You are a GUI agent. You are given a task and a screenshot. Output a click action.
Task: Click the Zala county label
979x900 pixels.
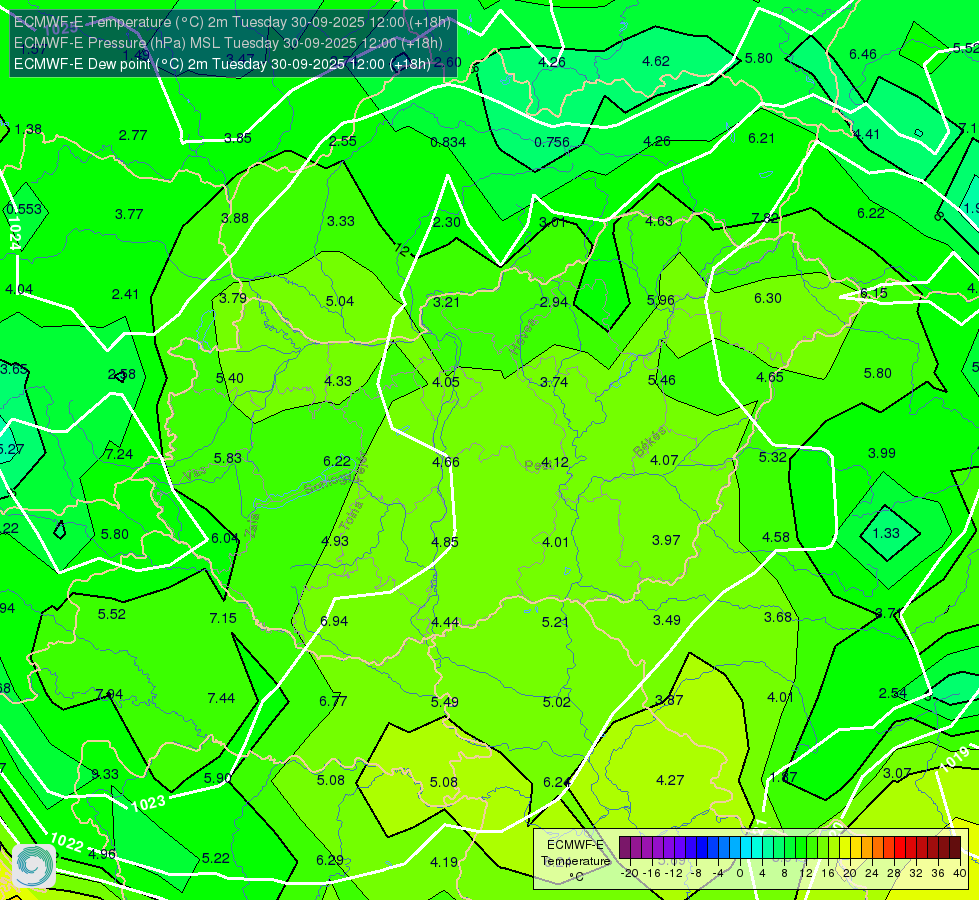point(252,528)
